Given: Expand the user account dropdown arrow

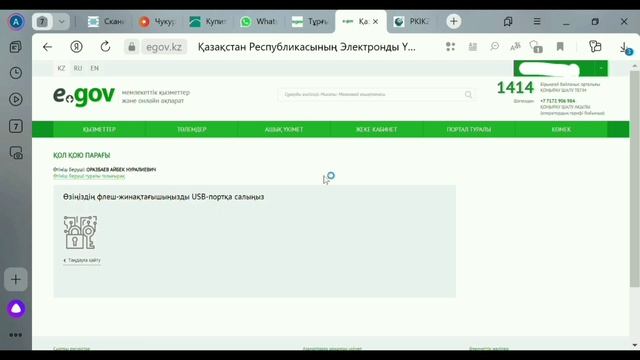Looking at the screenshot, I should click(x=601, y=68).
